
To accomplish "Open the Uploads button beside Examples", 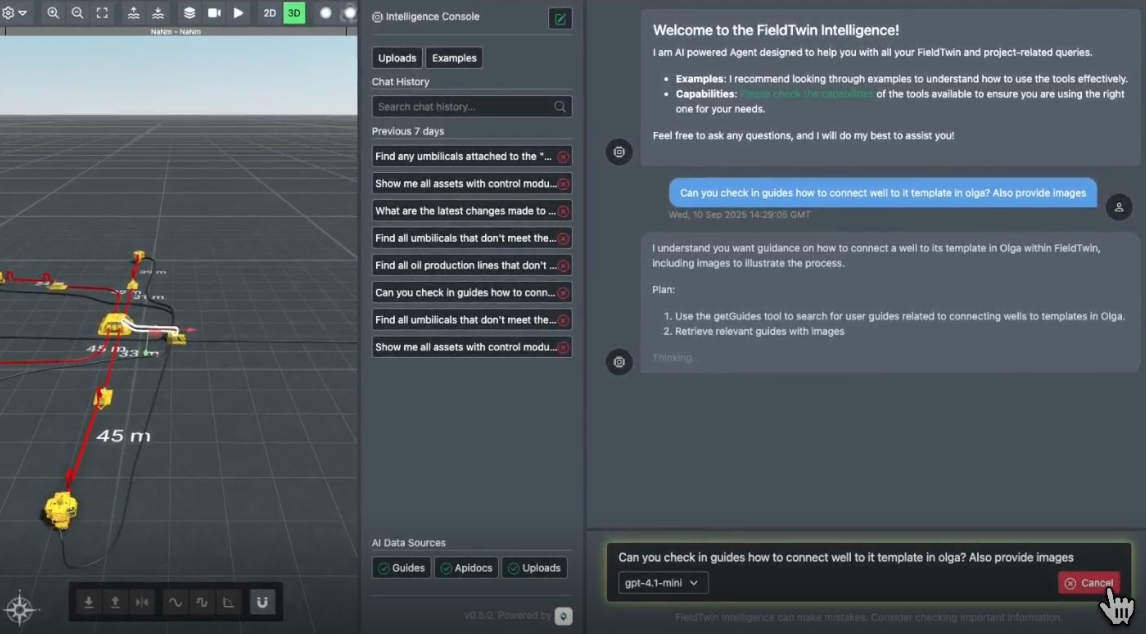I will click(397, 58).
